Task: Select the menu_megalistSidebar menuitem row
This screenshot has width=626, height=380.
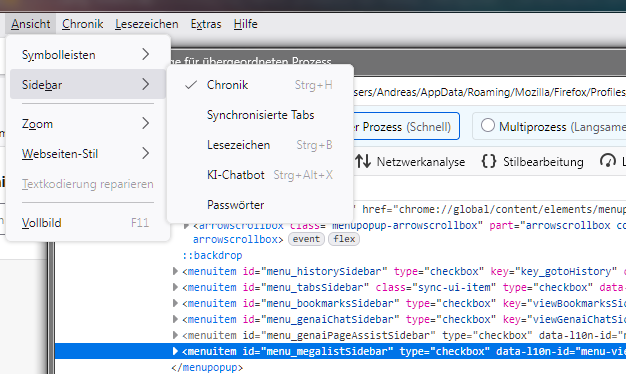Action: tap(340, 351)
